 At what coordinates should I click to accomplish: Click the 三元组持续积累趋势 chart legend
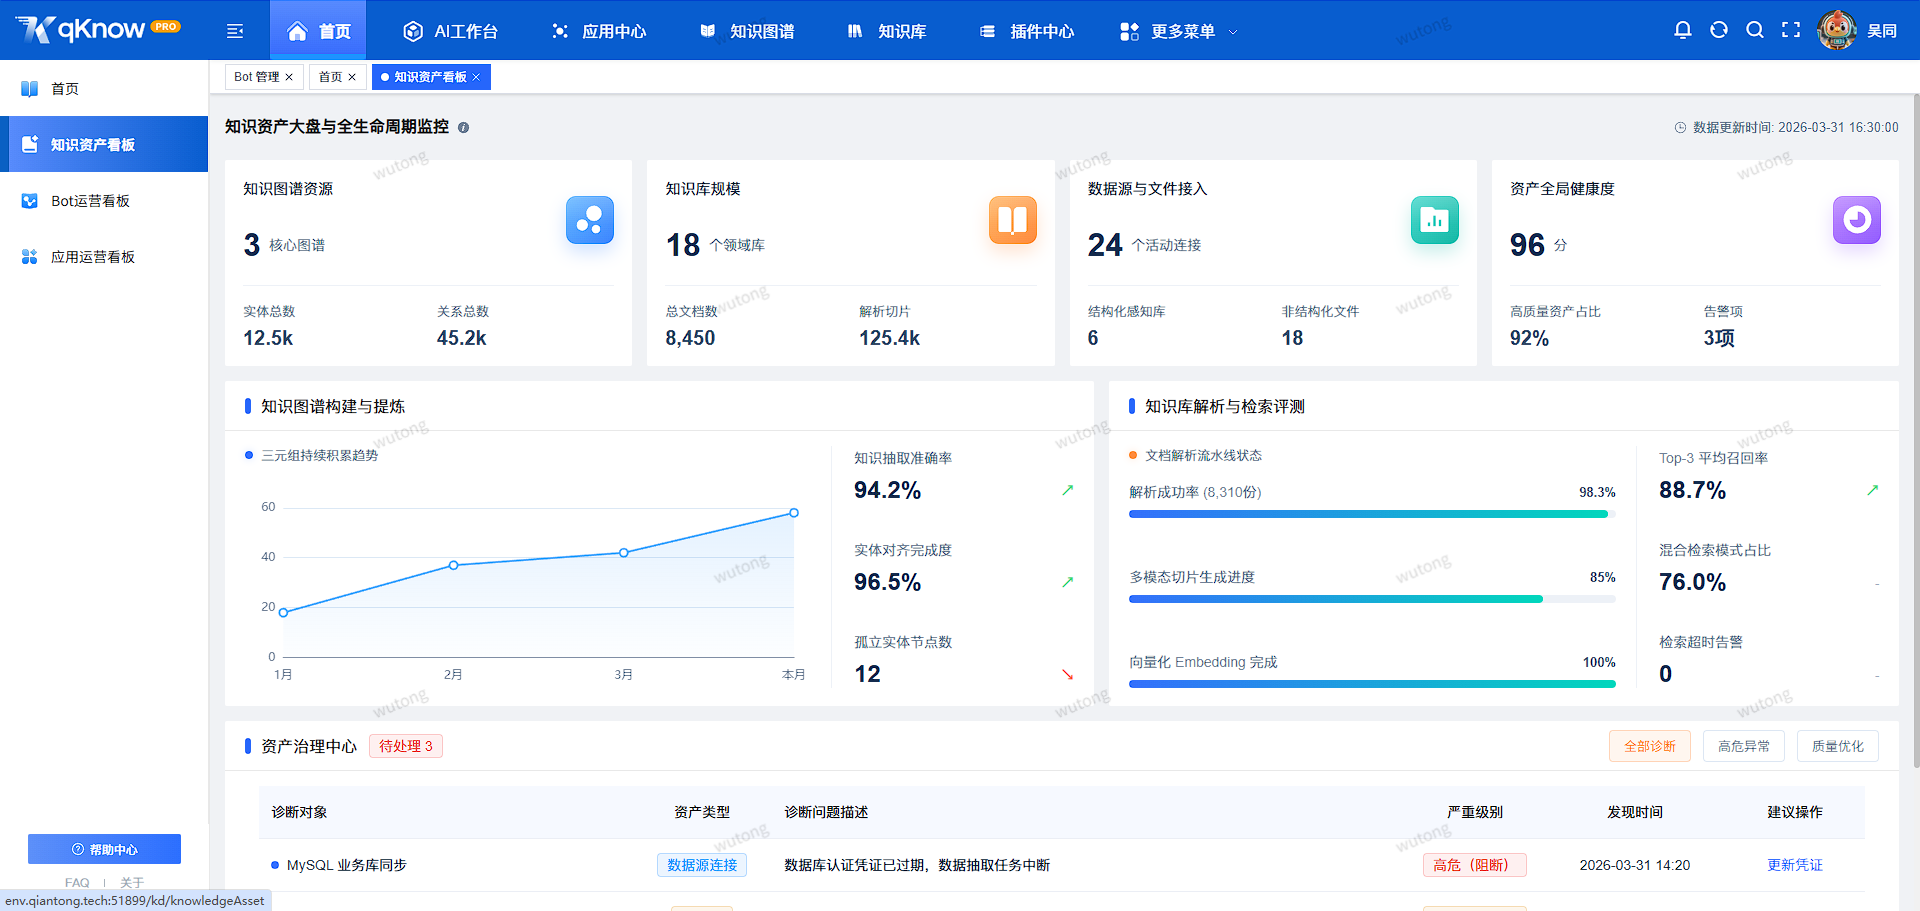point(312,455)
